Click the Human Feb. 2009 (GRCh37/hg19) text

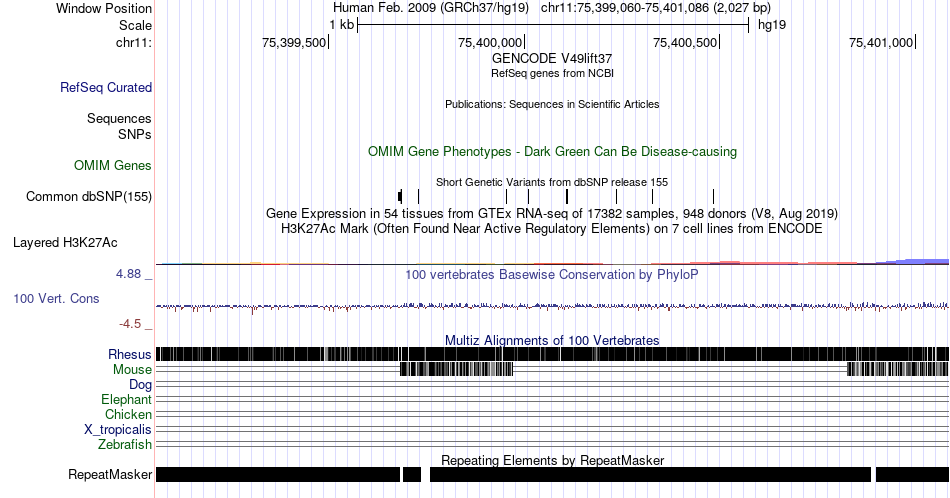point(431,8)
